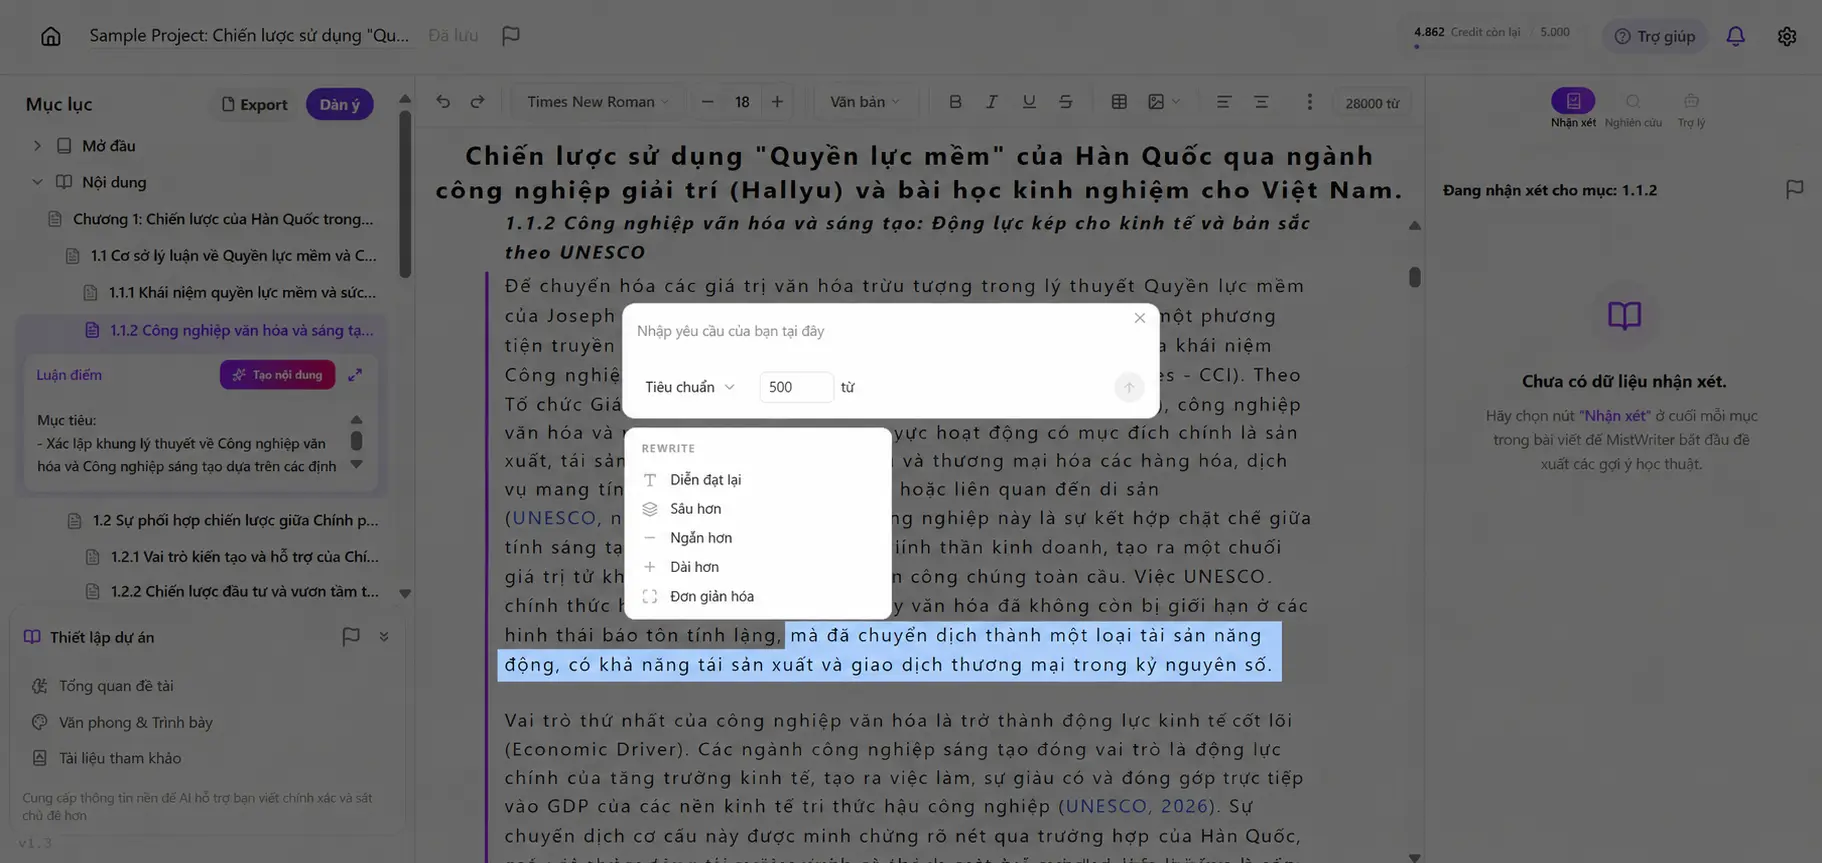
Task: Open Times New Roman font dropdown
Action: click(x=598, y=102)
